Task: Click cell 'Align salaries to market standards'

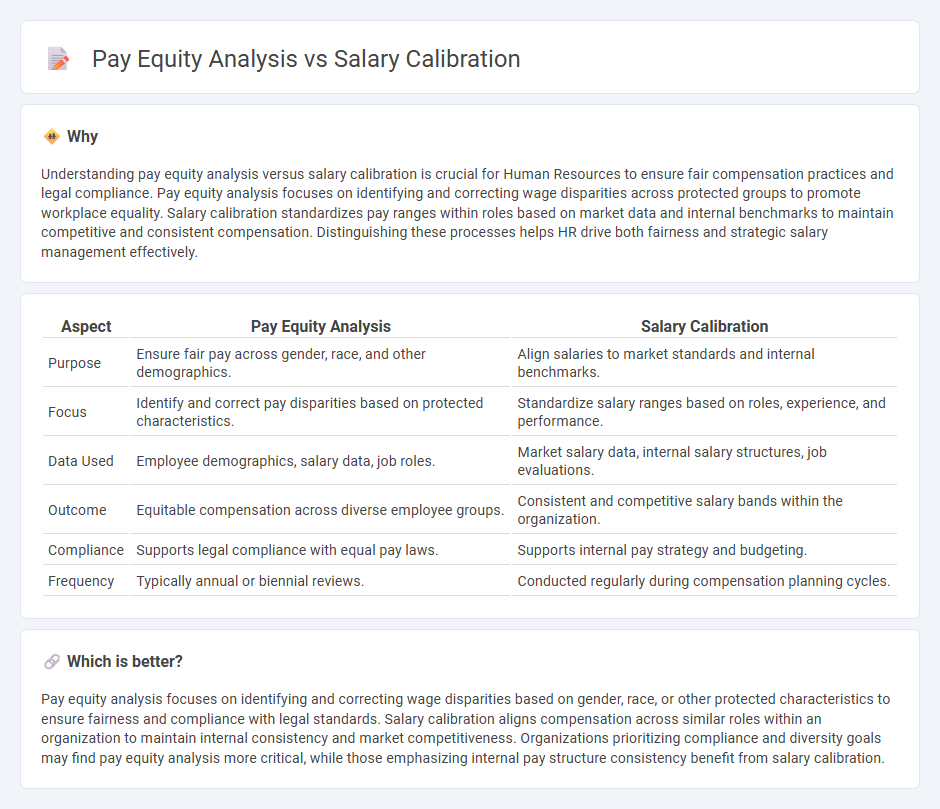Action: coord(704,363)
